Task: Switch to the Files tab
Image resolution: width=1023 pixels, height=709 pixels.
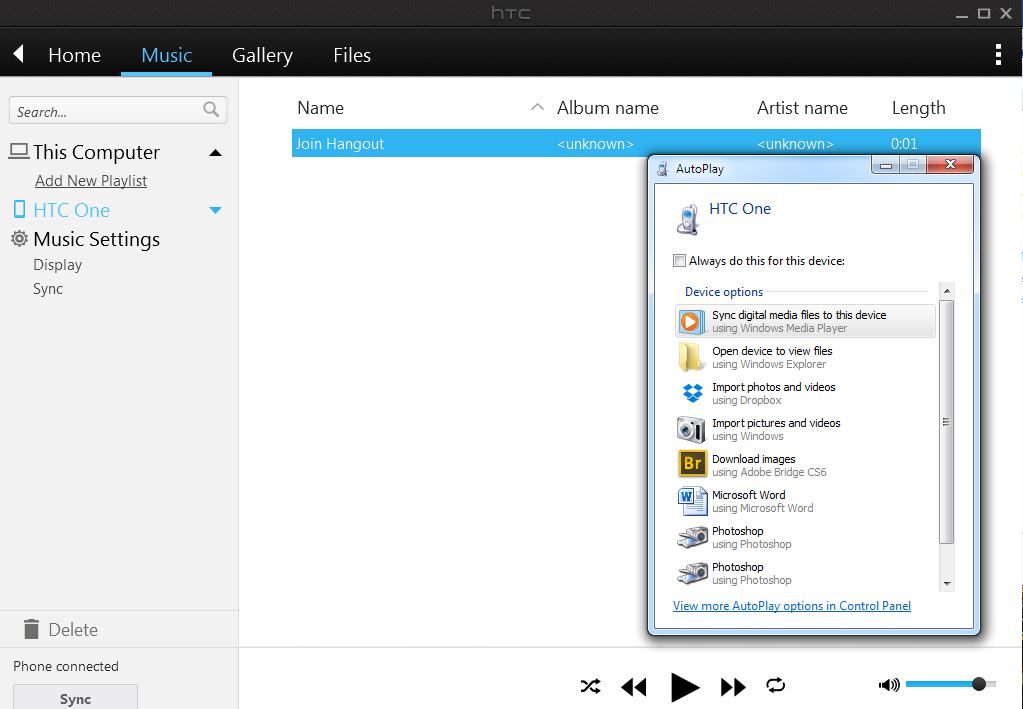Action: click(352, 55)
